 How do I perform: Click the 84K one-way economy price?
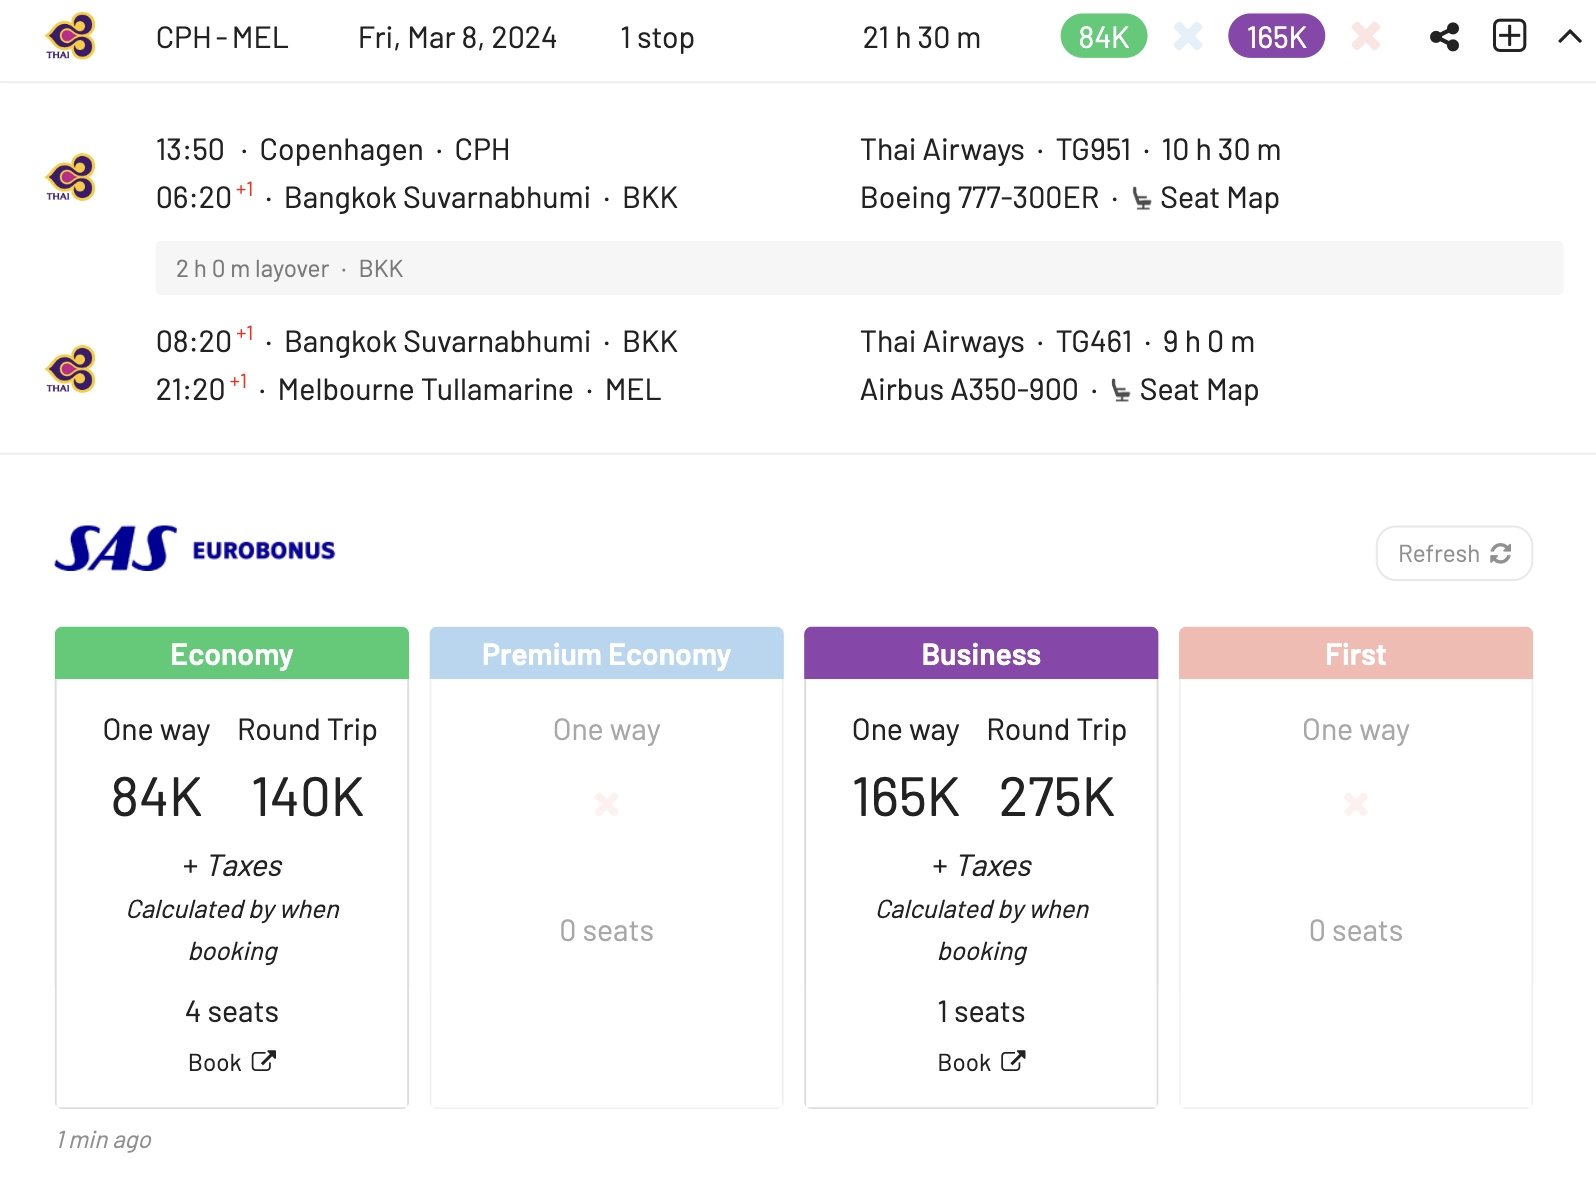tap(156, 798)
